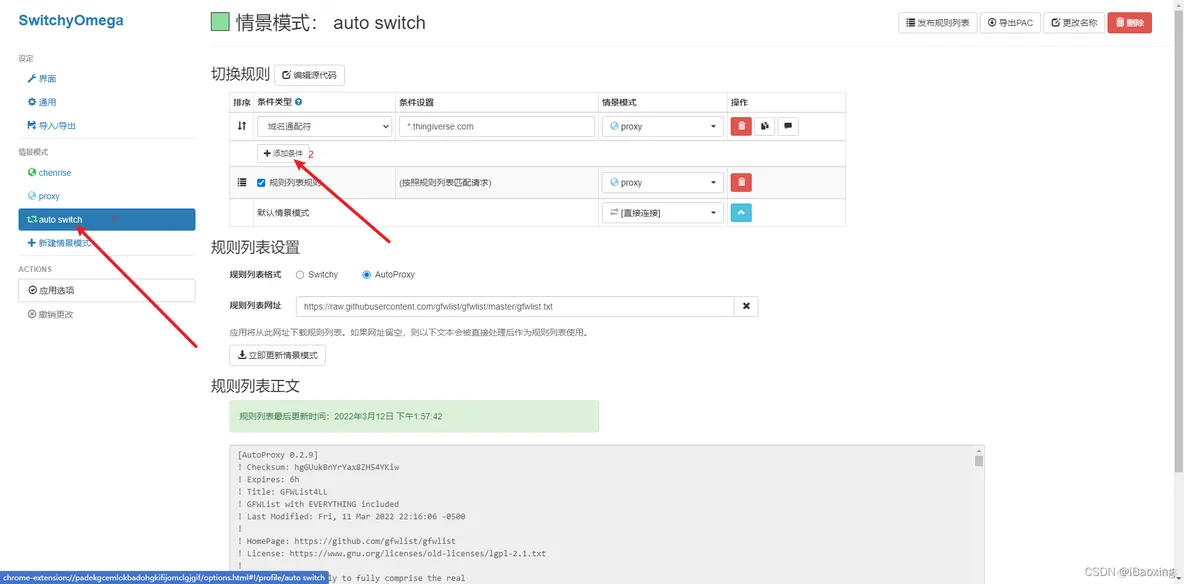The height and width of the screenshot is (584, 1184).
Task: Click 应用选项 to apply changes
Action: 107,290
